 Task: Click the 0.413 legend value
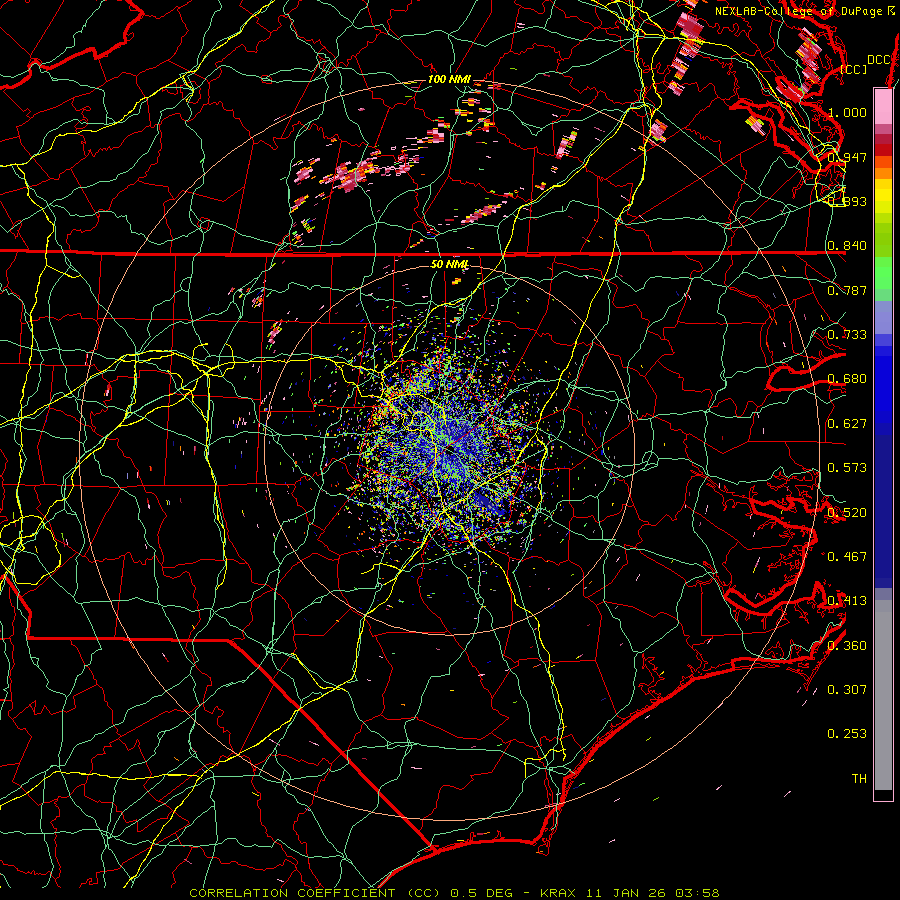click(847, 601)
